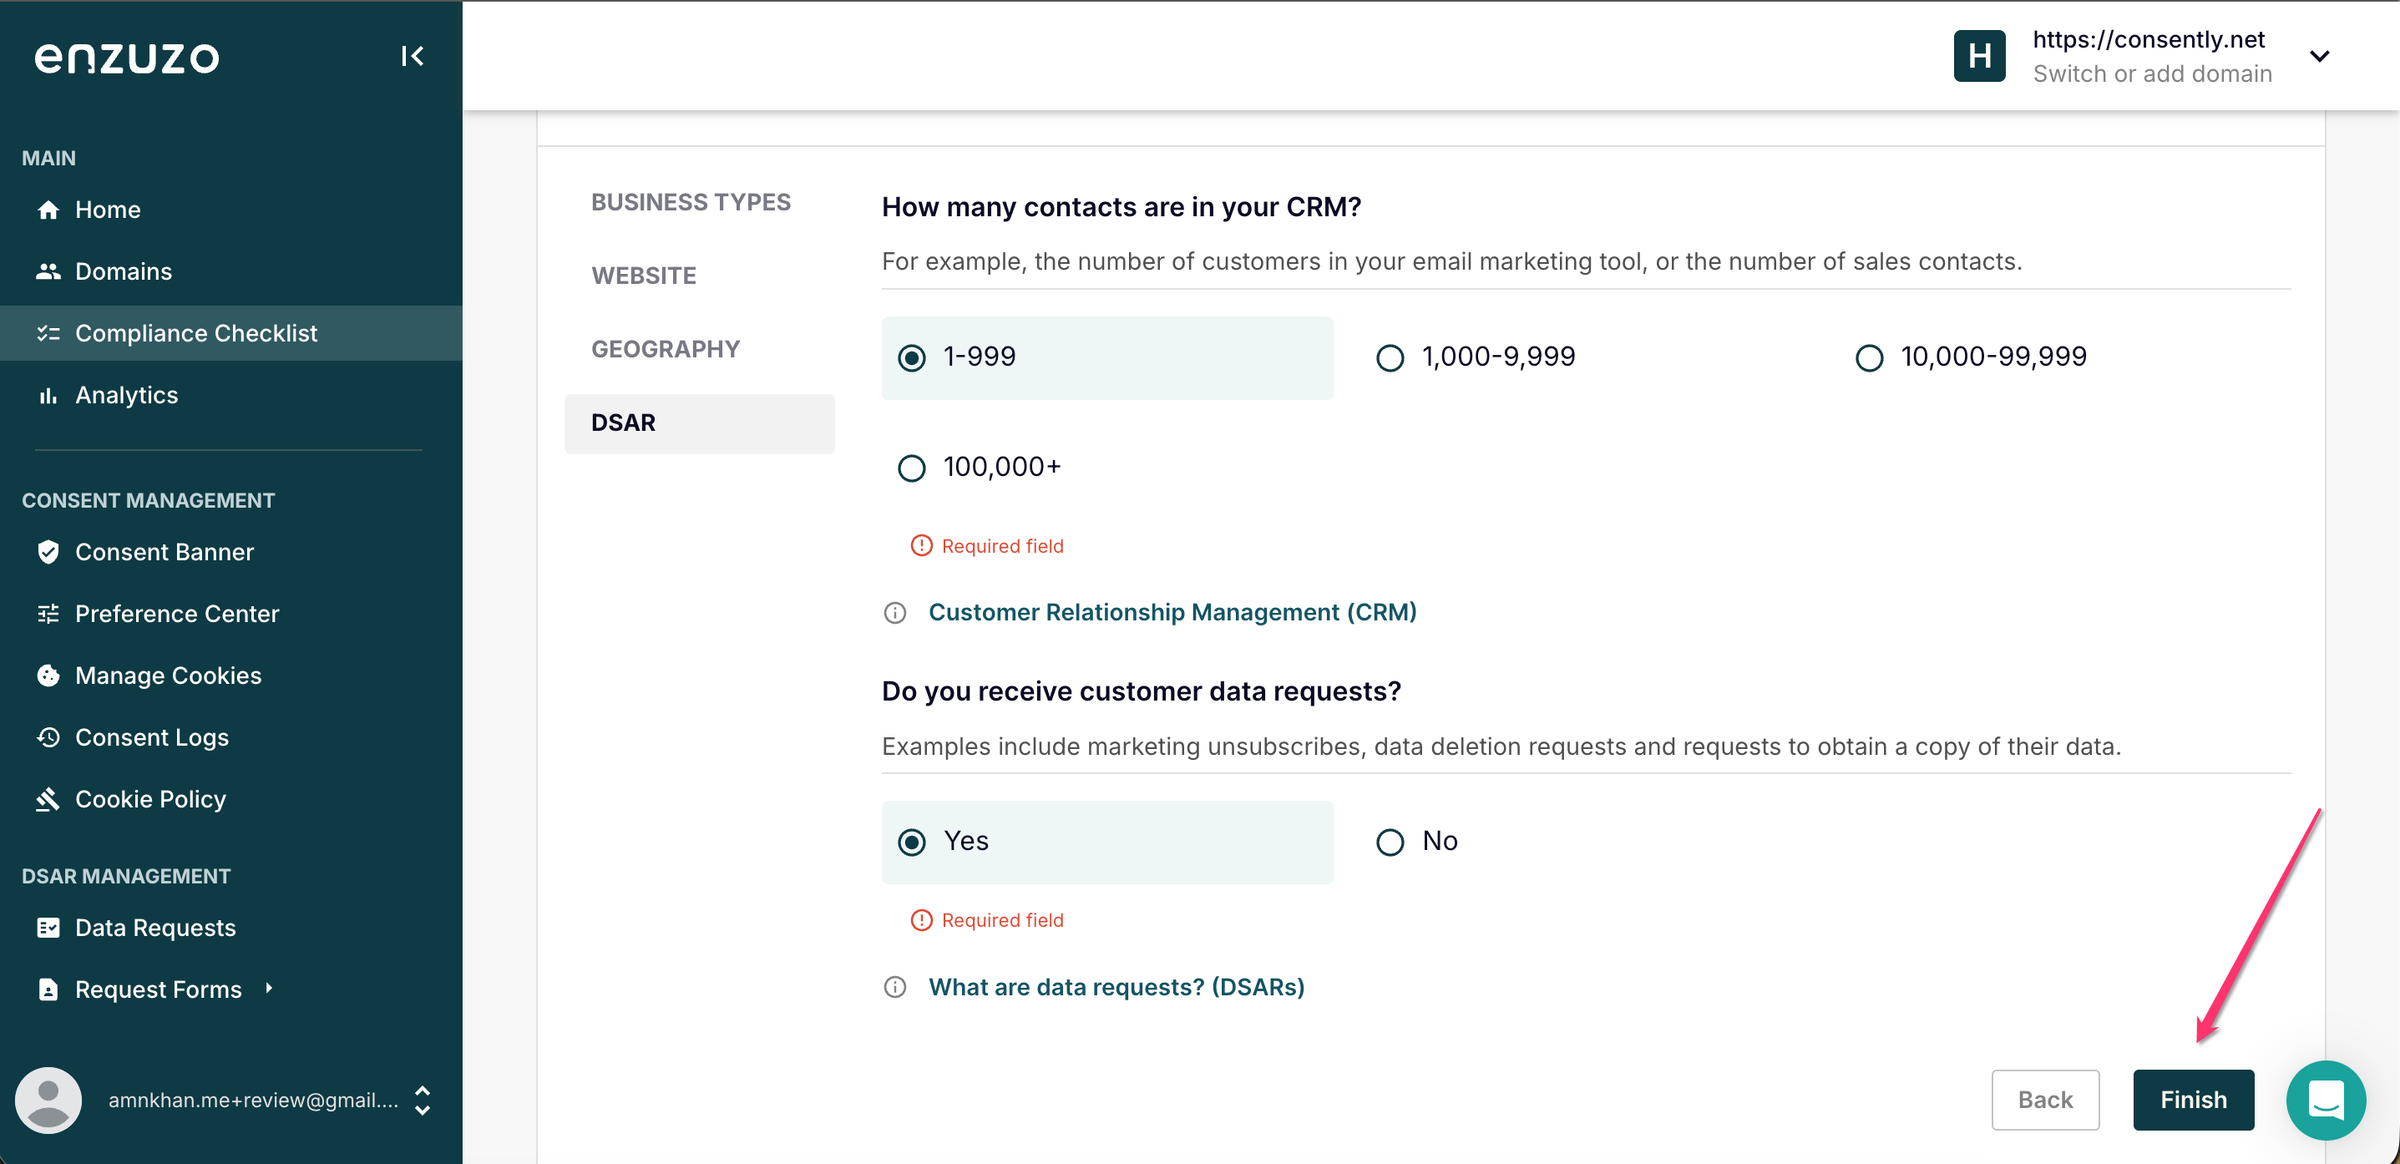Click the Switch or add domain text
The width and height of the screenshot is (2400, 1164).
tap(2152, 74)
